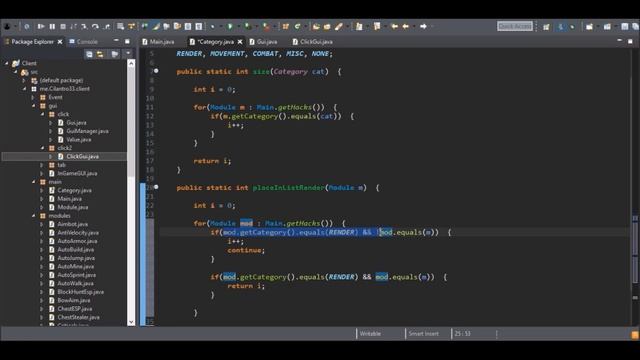The image size is (640, 360).
Task: Click the 'continue;' statement in code
Action: (246, 250)
